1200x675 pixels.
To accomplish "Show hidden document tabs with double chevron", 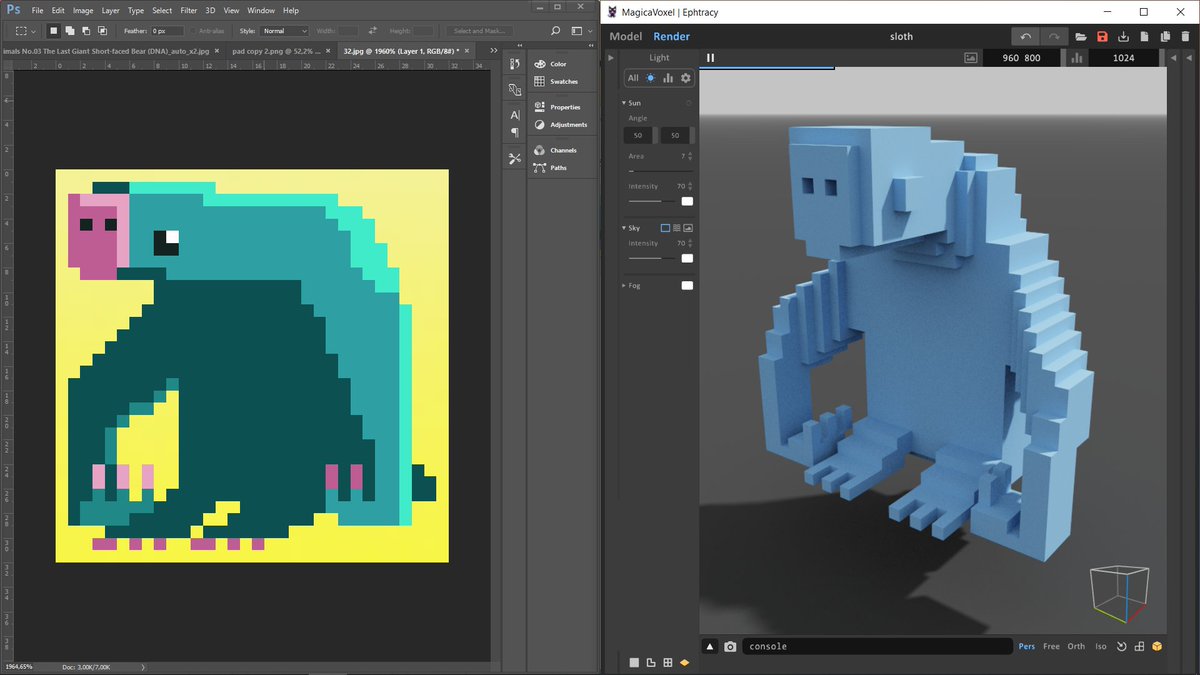I will tap(495, 49).
